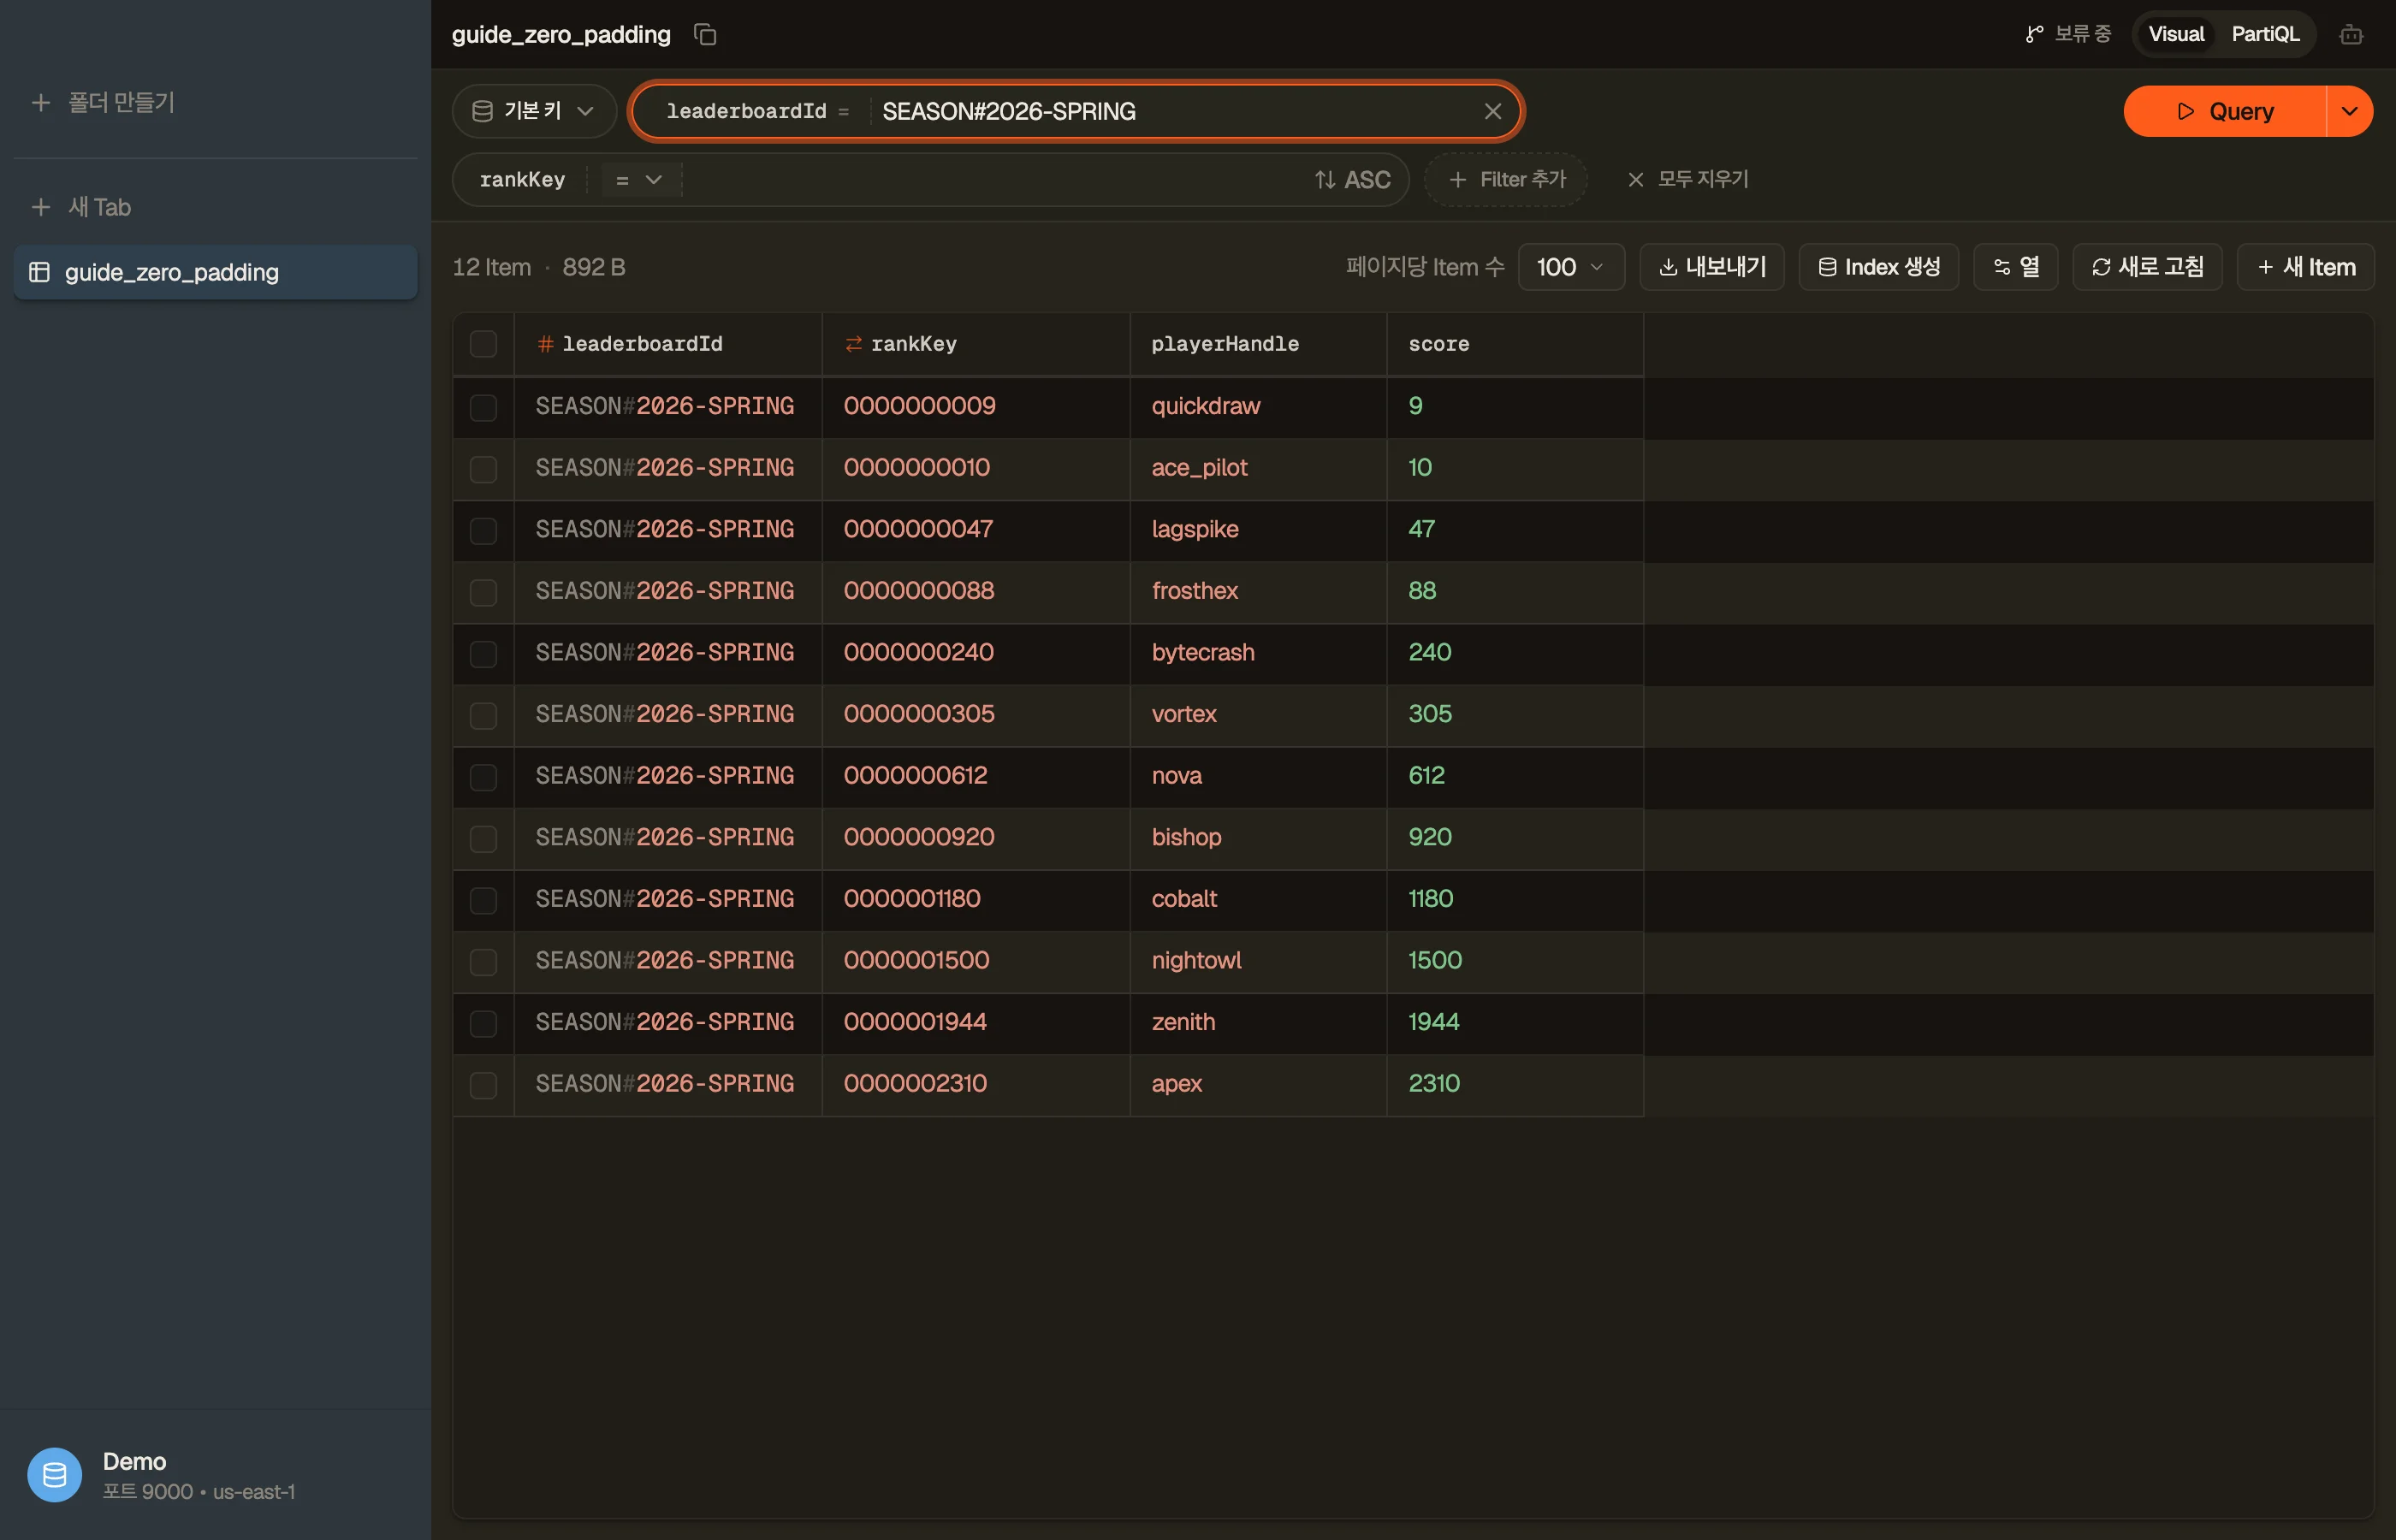The width and height of the screenshot is (2396, 1540).
Task: Clear the leaderboardId value with the X icon
Action: coord(1492,111)
